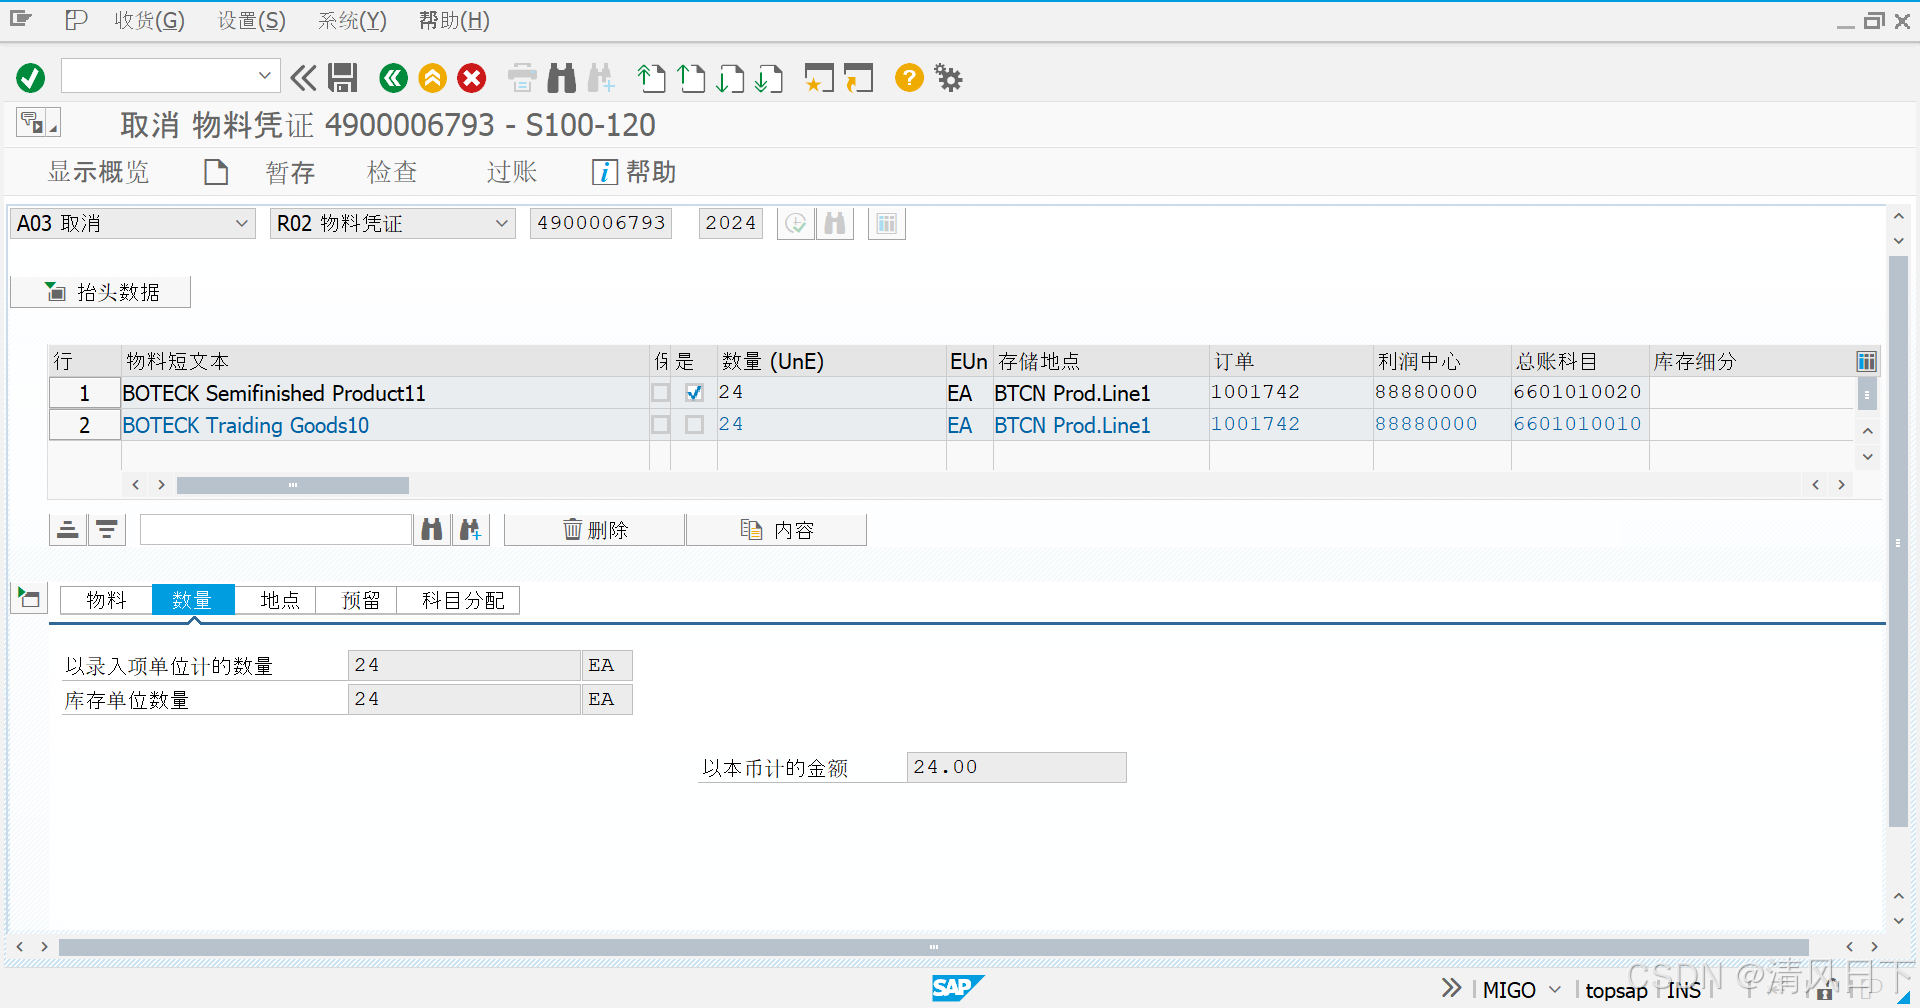Click the item search input field
The height and width of the screenshot is (1008, 1920).
click(x=276, y=529)
